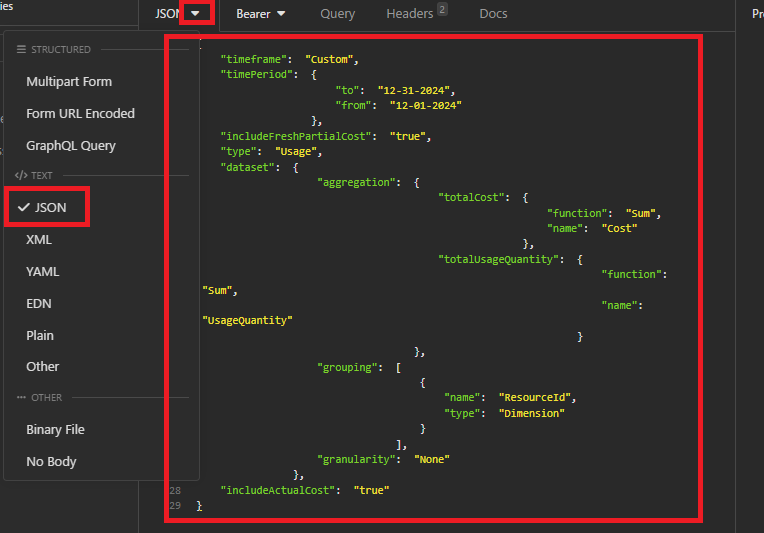Click line number 29 in gutter
This screenshot has height=533, width=764.
175,506
